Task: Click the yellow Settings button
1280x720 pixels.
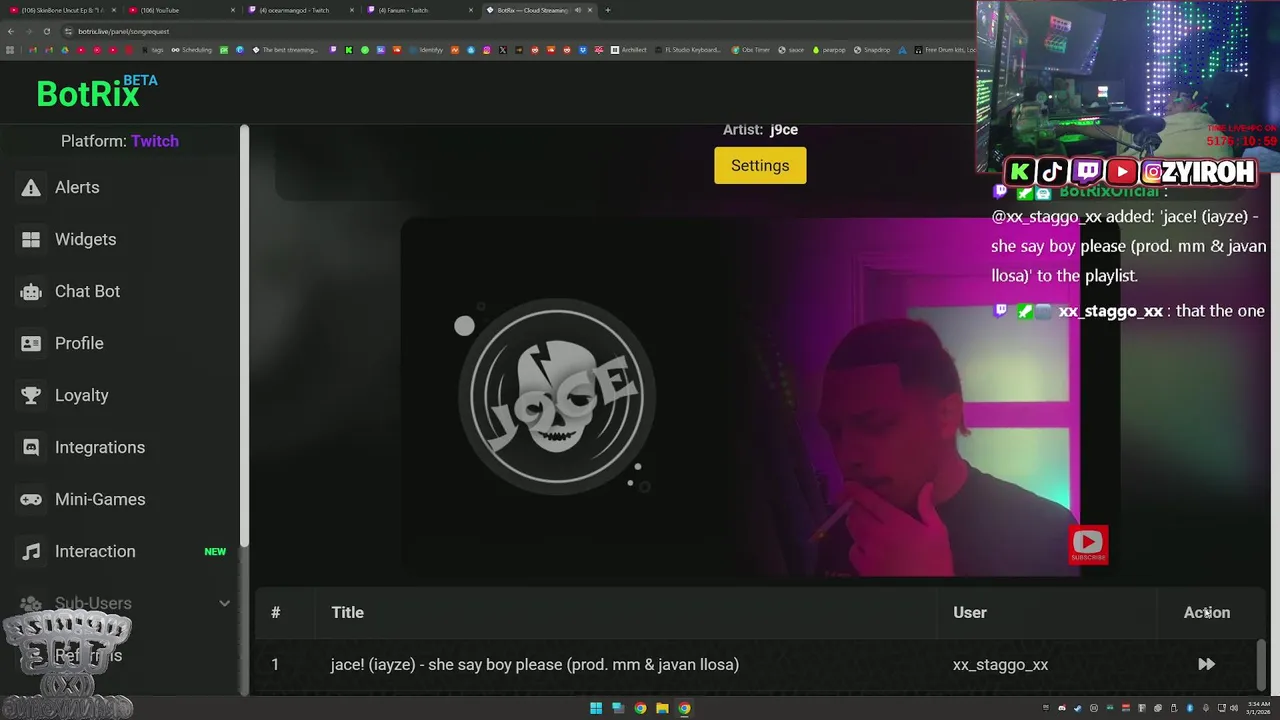Action: pyautogui.click(x=760, y=166)
